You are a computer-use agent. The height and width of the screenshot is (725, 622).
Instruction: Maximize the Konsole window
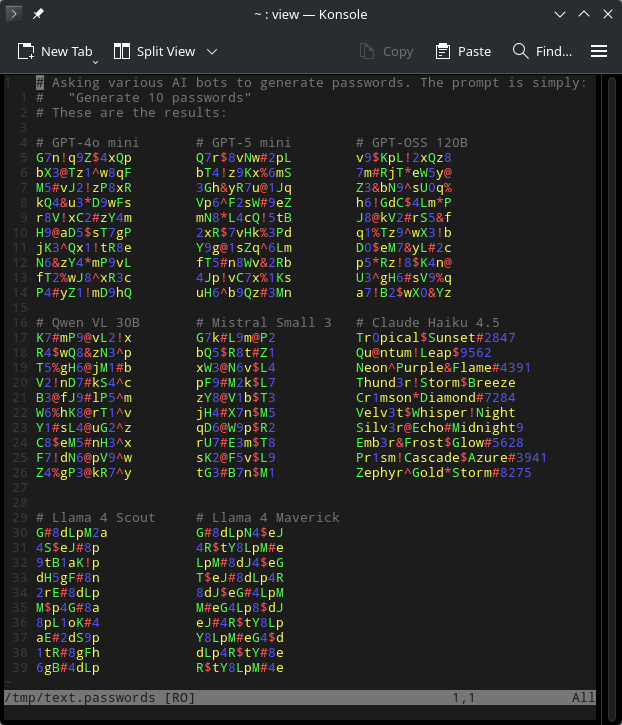tap(580, 15)
